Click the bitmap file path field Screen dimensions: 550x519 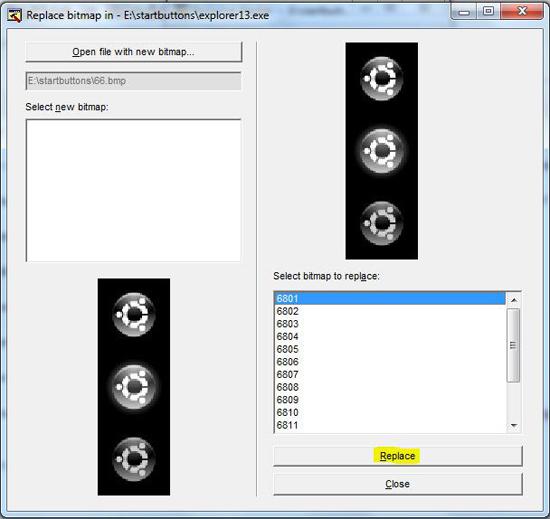pos(133,81)
